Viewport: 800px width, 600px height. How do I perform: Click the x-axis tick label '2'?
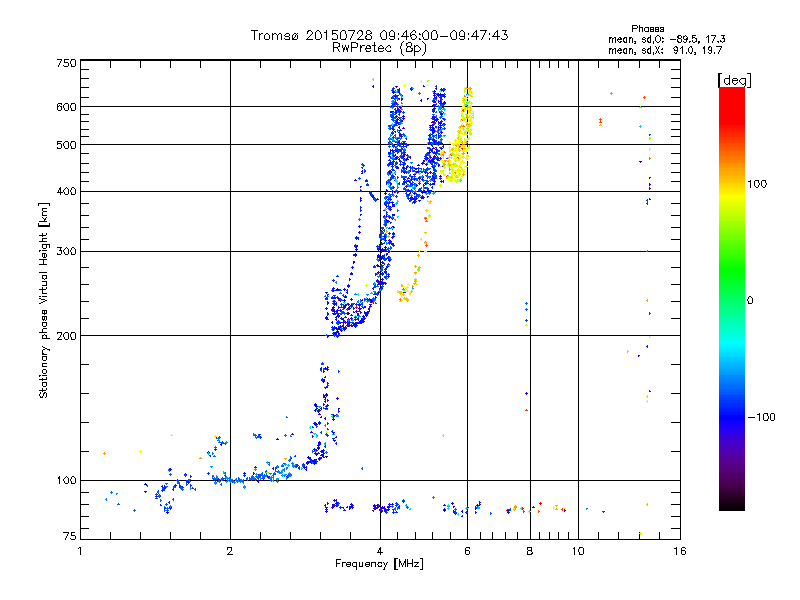230,551
